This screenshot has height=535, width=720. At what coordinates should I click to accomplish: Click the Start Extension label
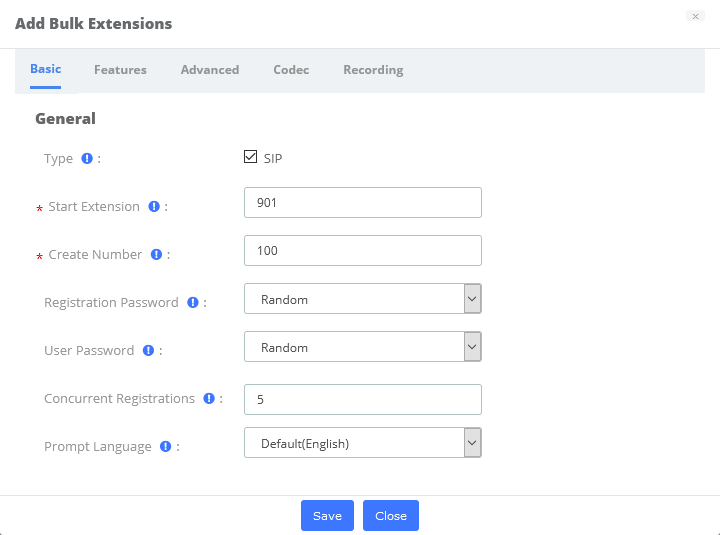coord(94,207)
